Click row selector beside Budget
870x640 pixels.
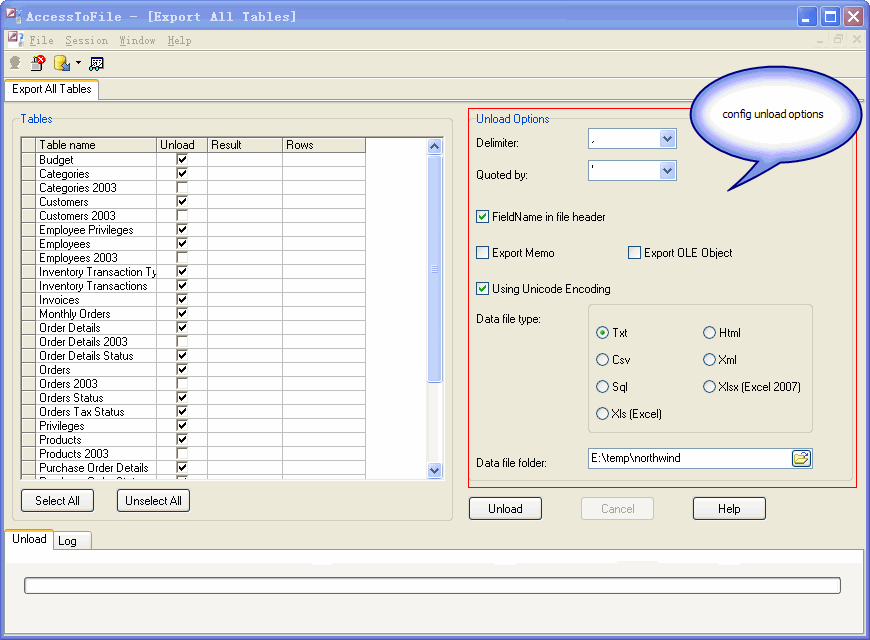click(x=29, y=160)
